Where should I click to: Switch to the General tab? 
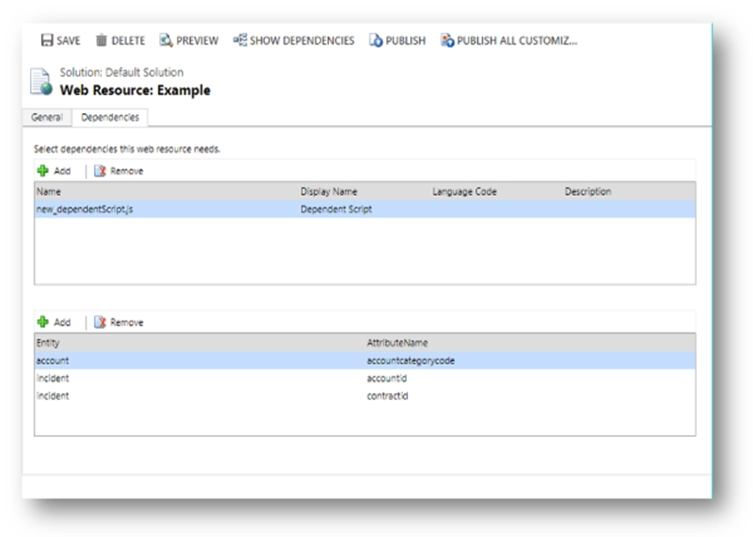[46, 117]
